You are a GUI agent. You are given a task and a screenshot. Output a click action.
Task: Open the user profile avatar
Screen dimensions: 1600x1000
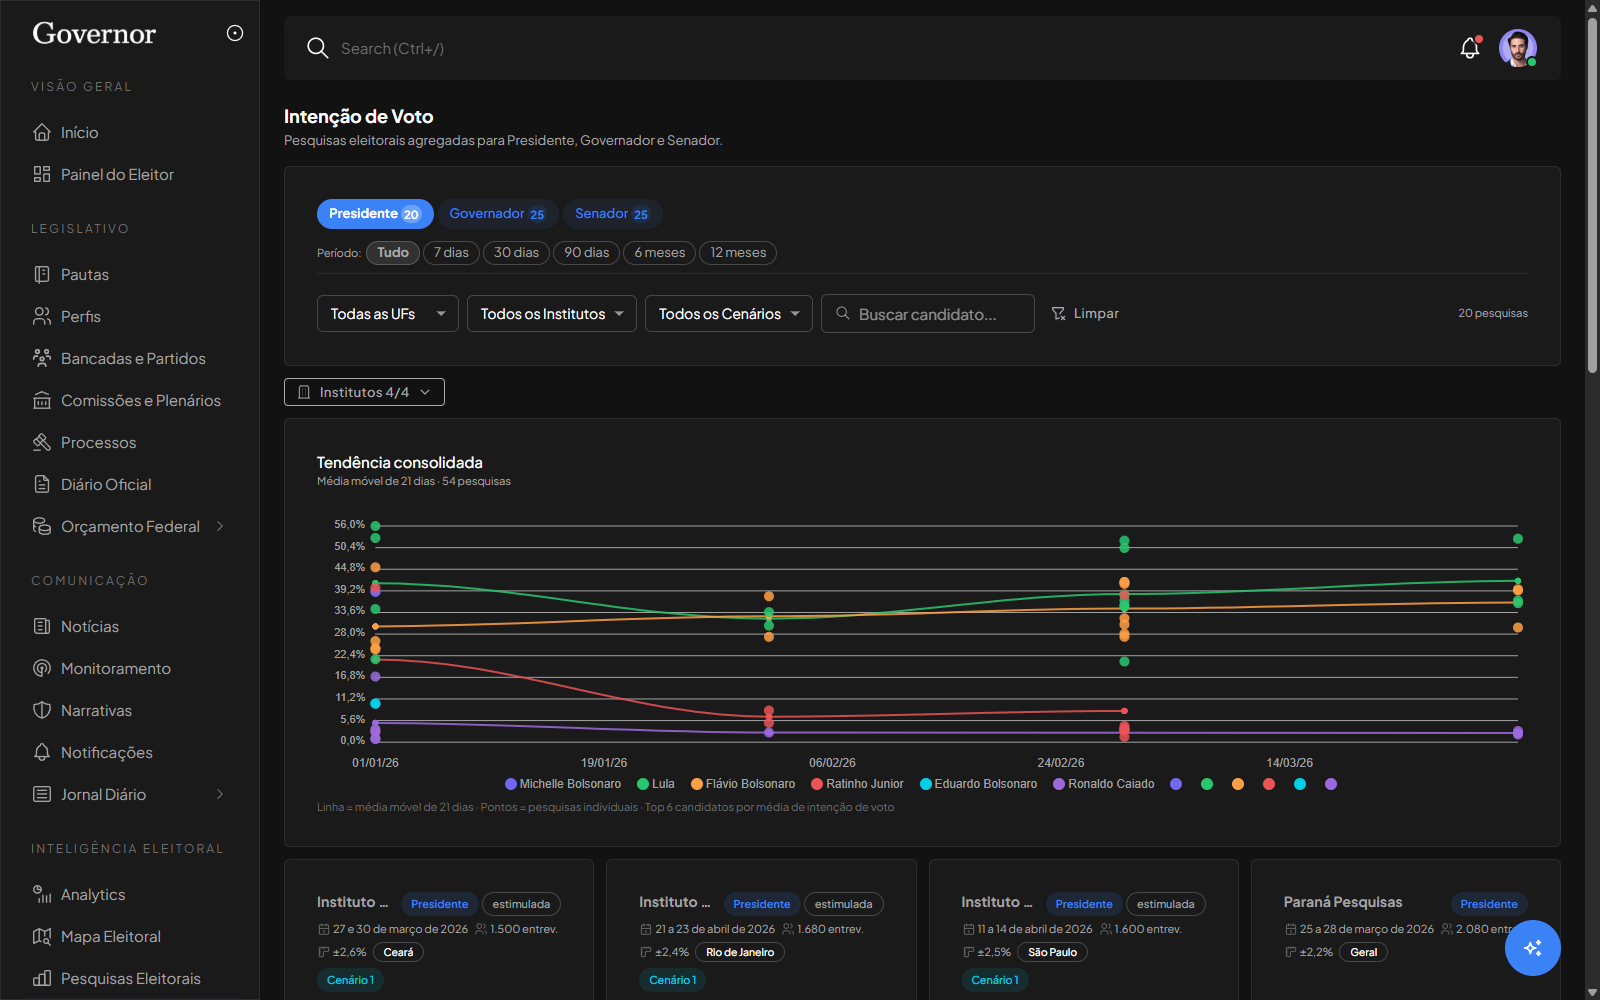pyautogui.click(x=1518, y=48)
